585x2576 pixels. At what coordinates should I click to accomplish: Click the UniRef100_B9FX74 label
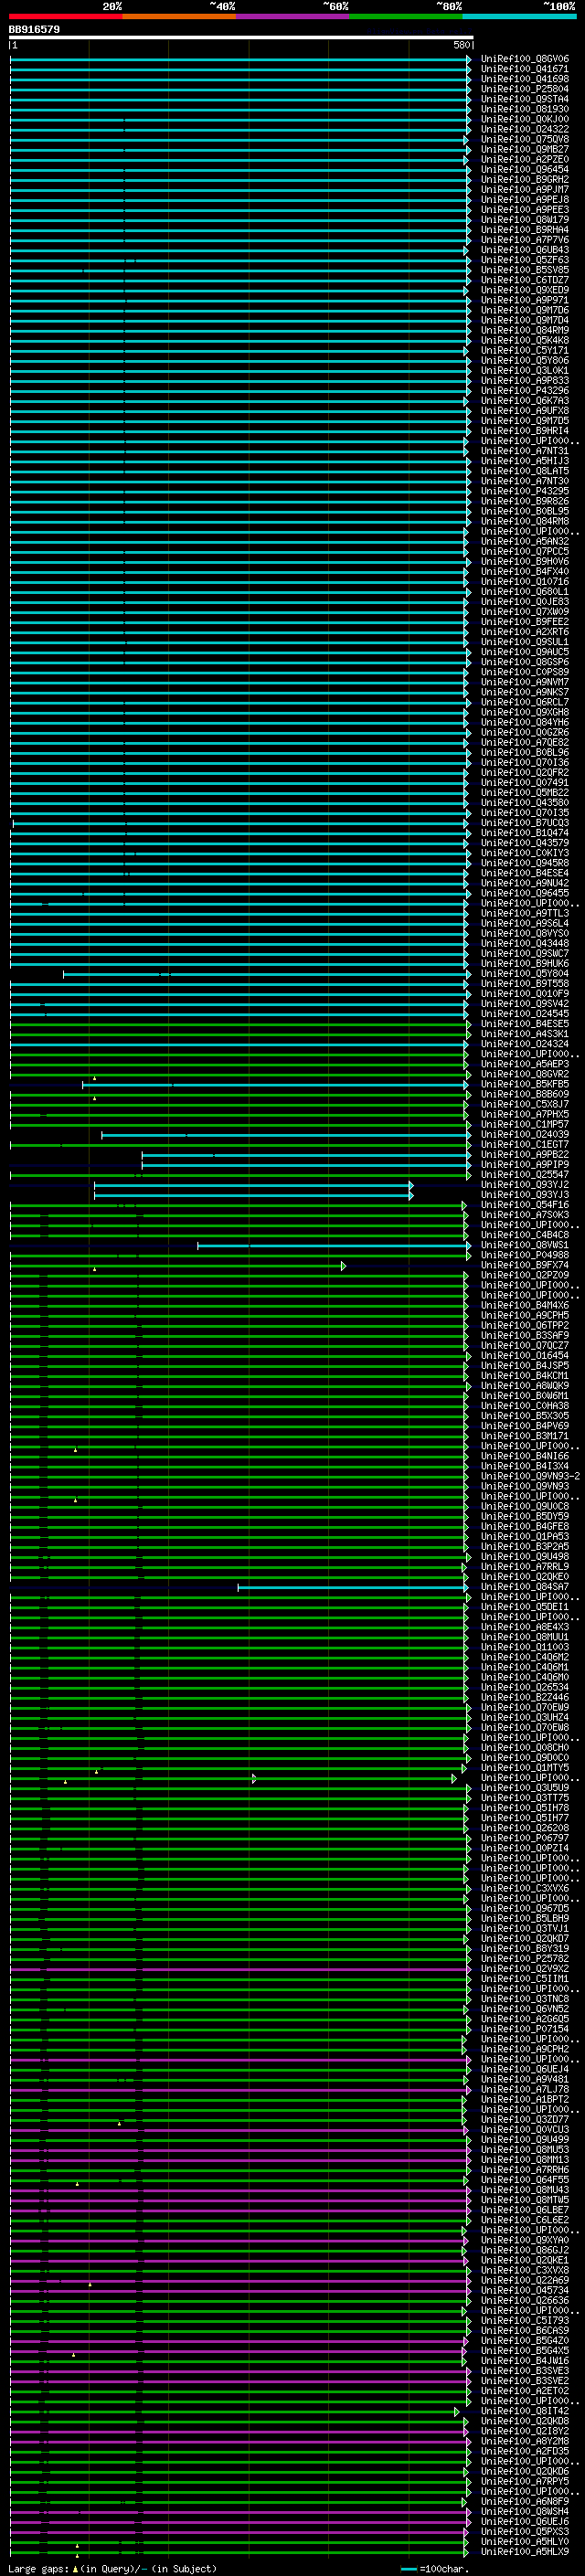pos(524,1265)
